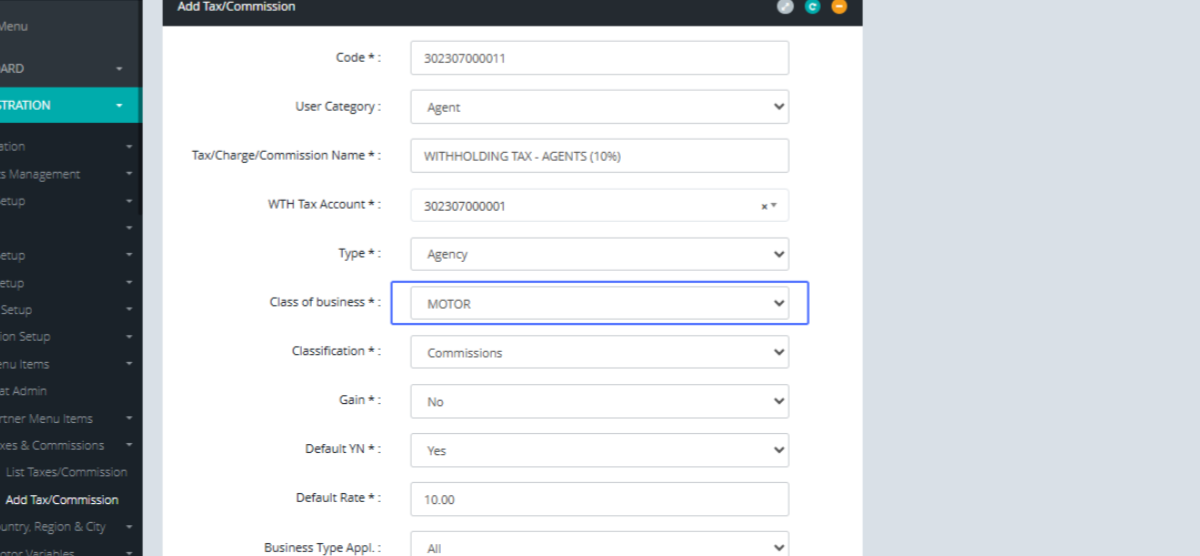Open the WTH Tax Account combo box
Viewport: 1200px width, 556px height.
[x=590, y=206]
